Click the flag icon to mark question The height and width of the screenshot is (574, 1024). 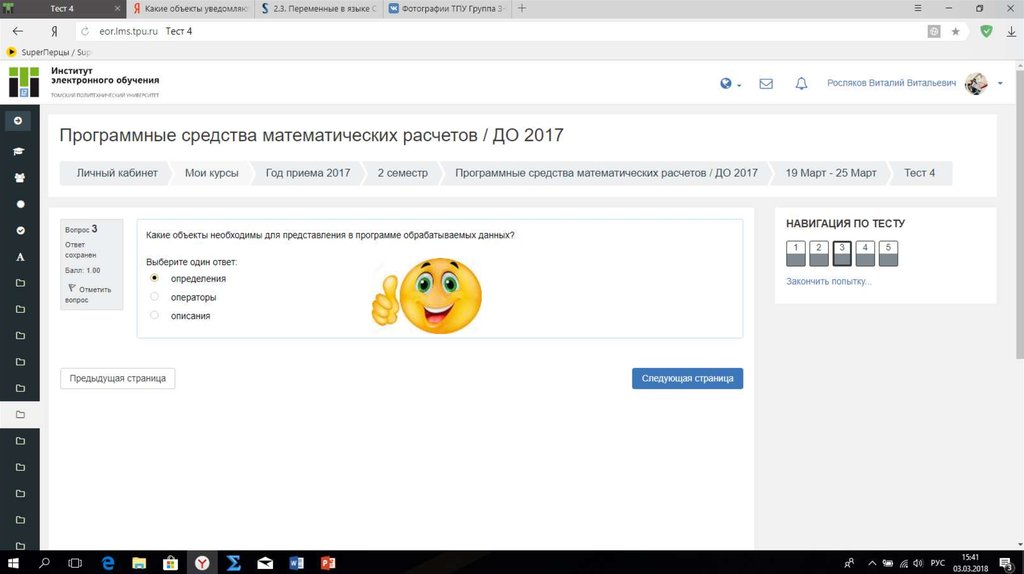[72, 288]
